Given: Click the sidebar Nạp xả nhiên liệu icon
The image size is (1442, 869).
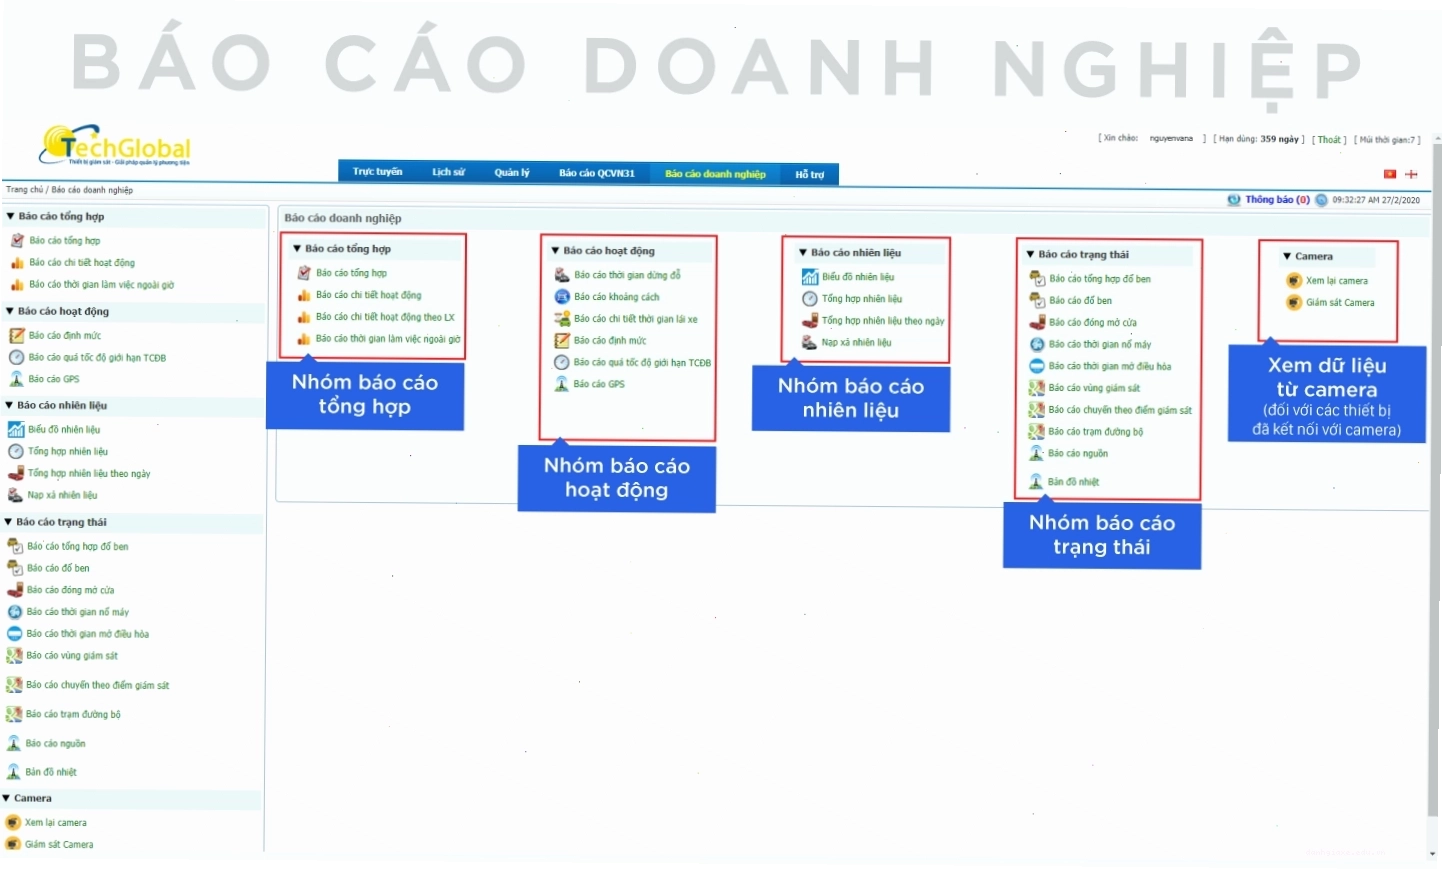Looking at the screenshot, I should tap(15, 495).
